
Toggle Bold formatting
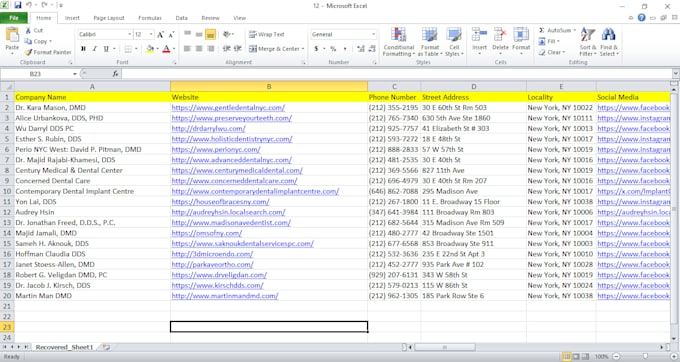[83, 49]
